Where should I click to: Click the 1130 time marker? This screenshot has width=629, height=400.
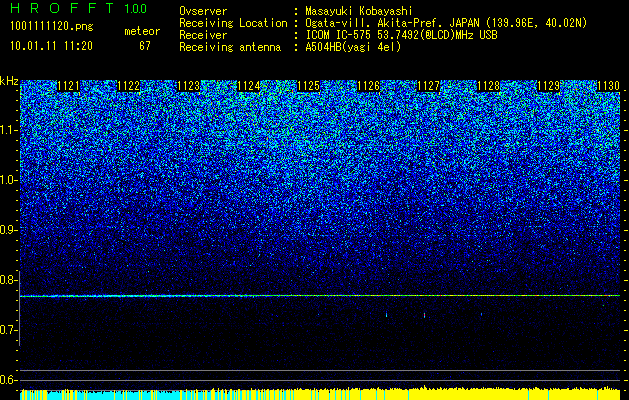coord(609,86)
